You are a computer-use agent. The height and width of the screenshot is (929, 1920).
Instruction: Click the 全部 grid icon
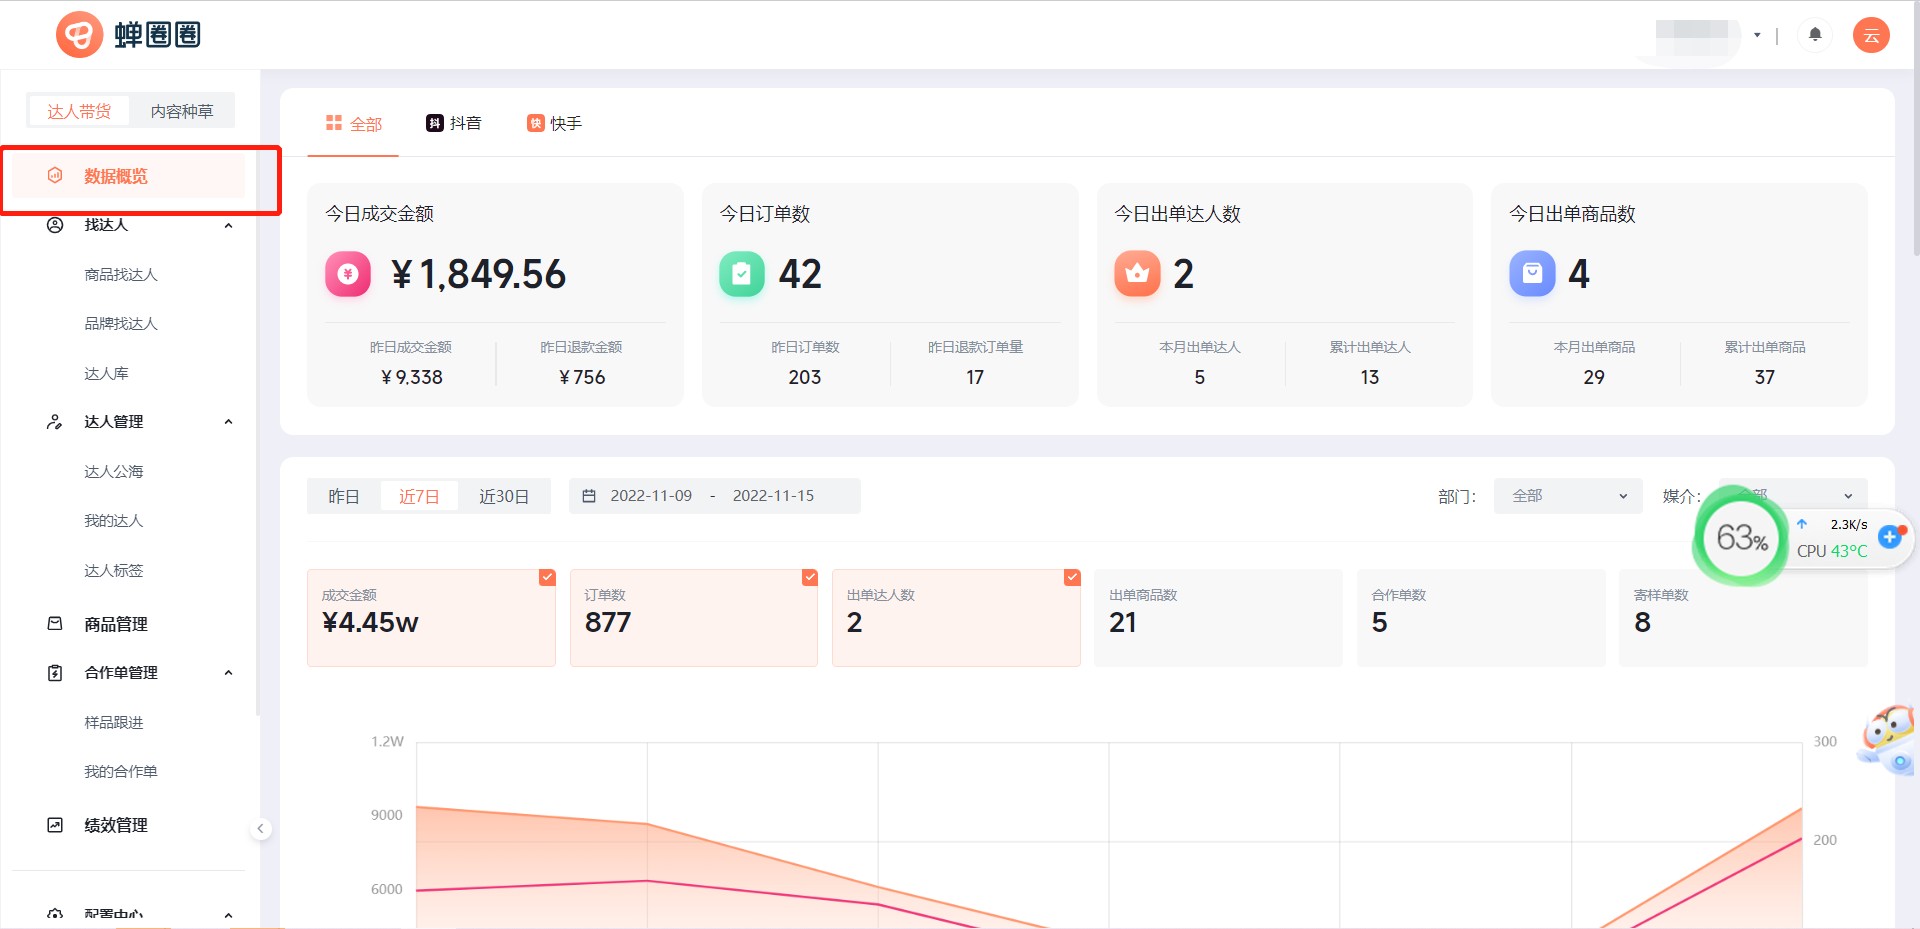[x=334, y=123]
